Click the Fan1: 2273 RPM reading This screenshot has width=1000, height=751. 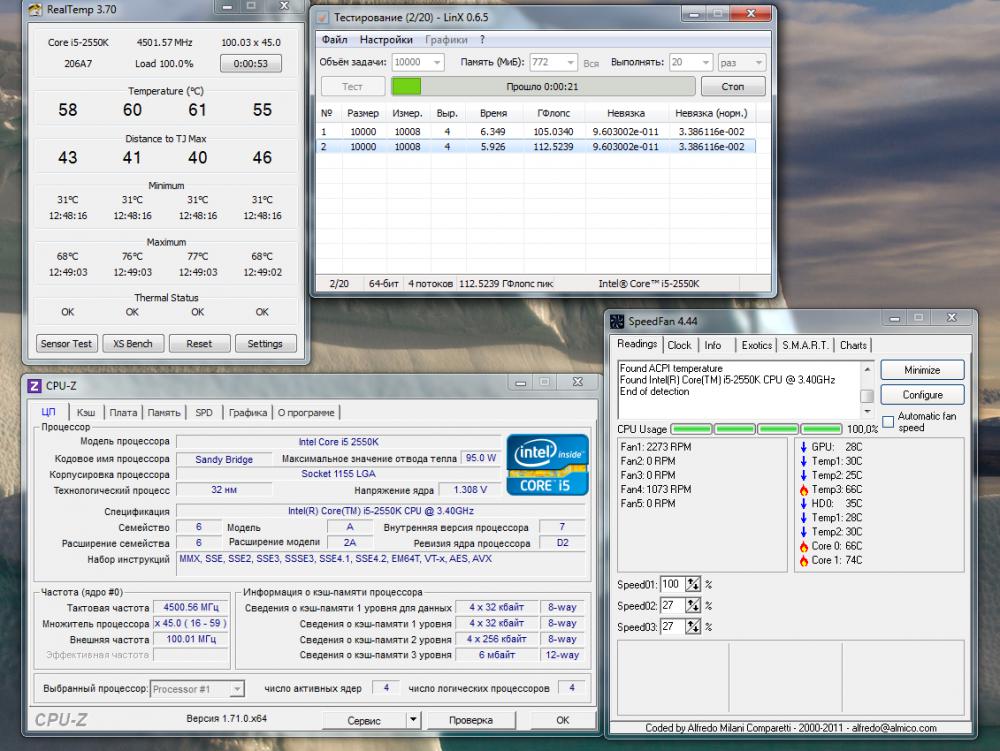click(x=656, y=447)
